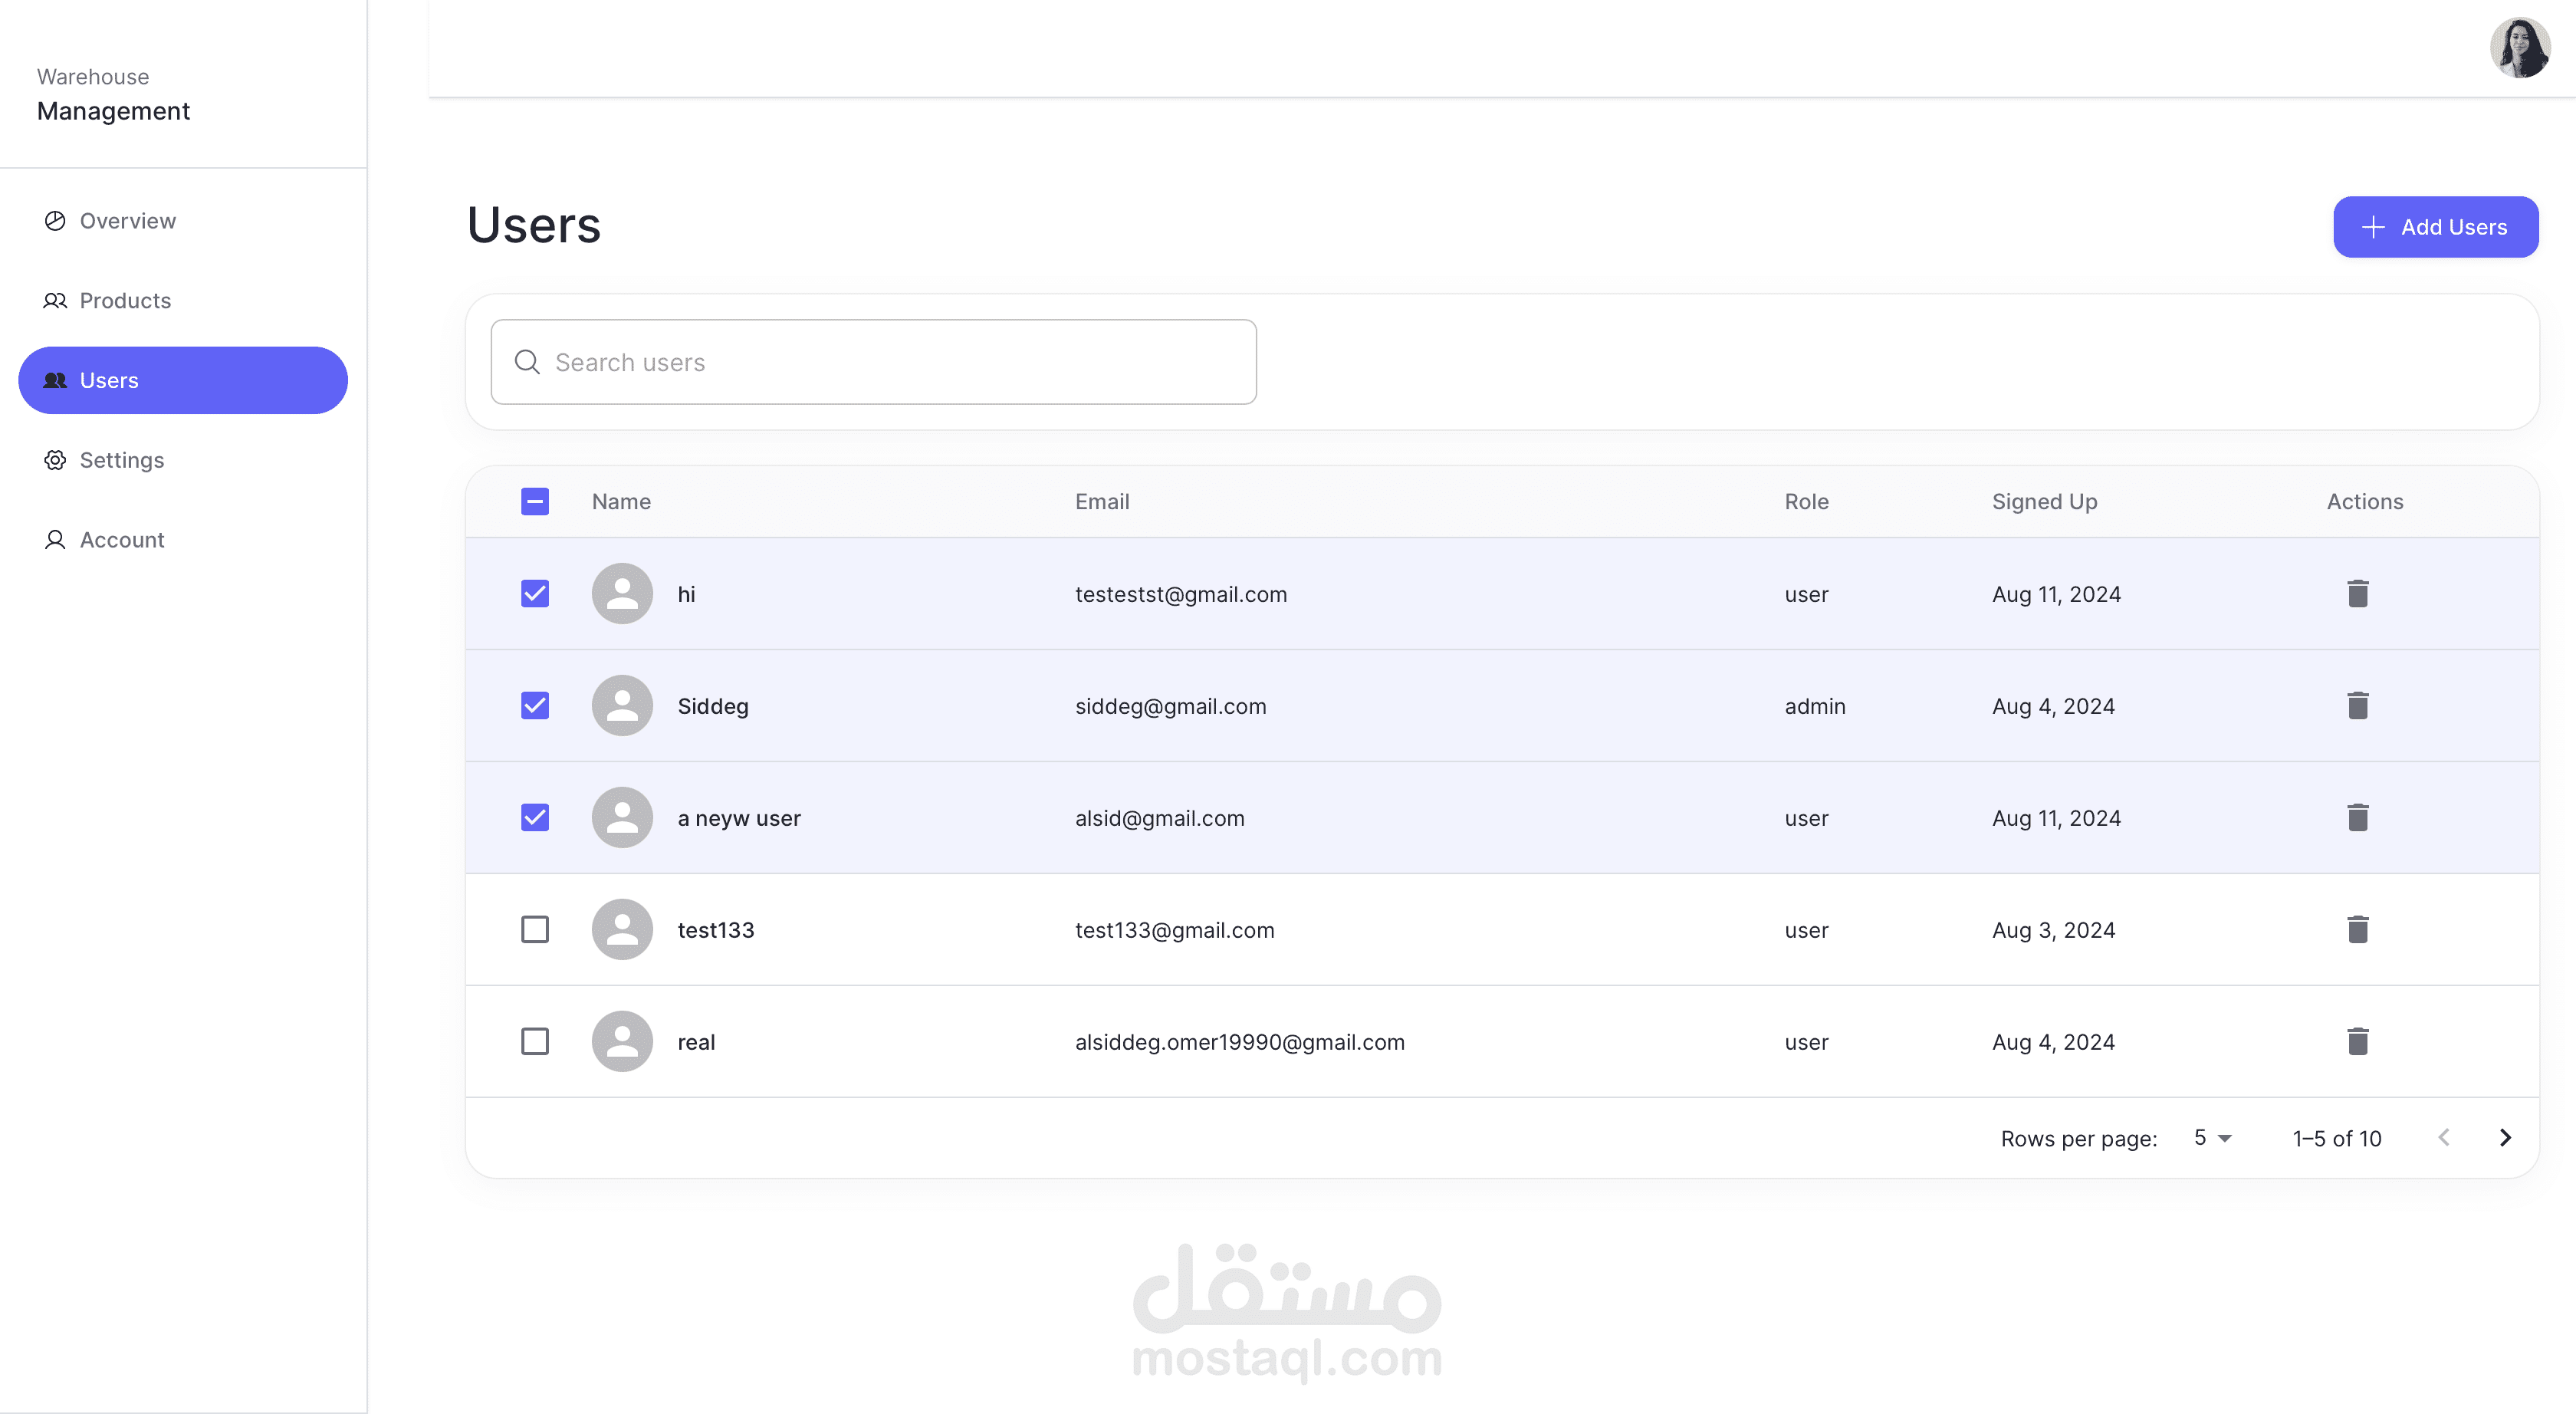Click trash icon for test133
This screenshot has width=2576, height=1414.
(2357, 930)
